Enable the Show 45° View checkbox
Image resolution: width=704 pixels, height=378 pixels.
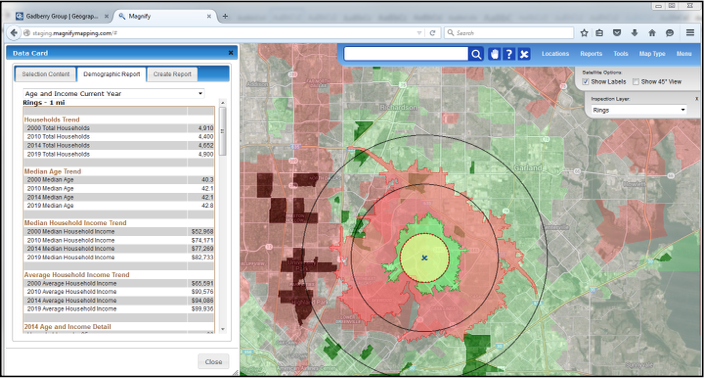click(x=636, y=82)
